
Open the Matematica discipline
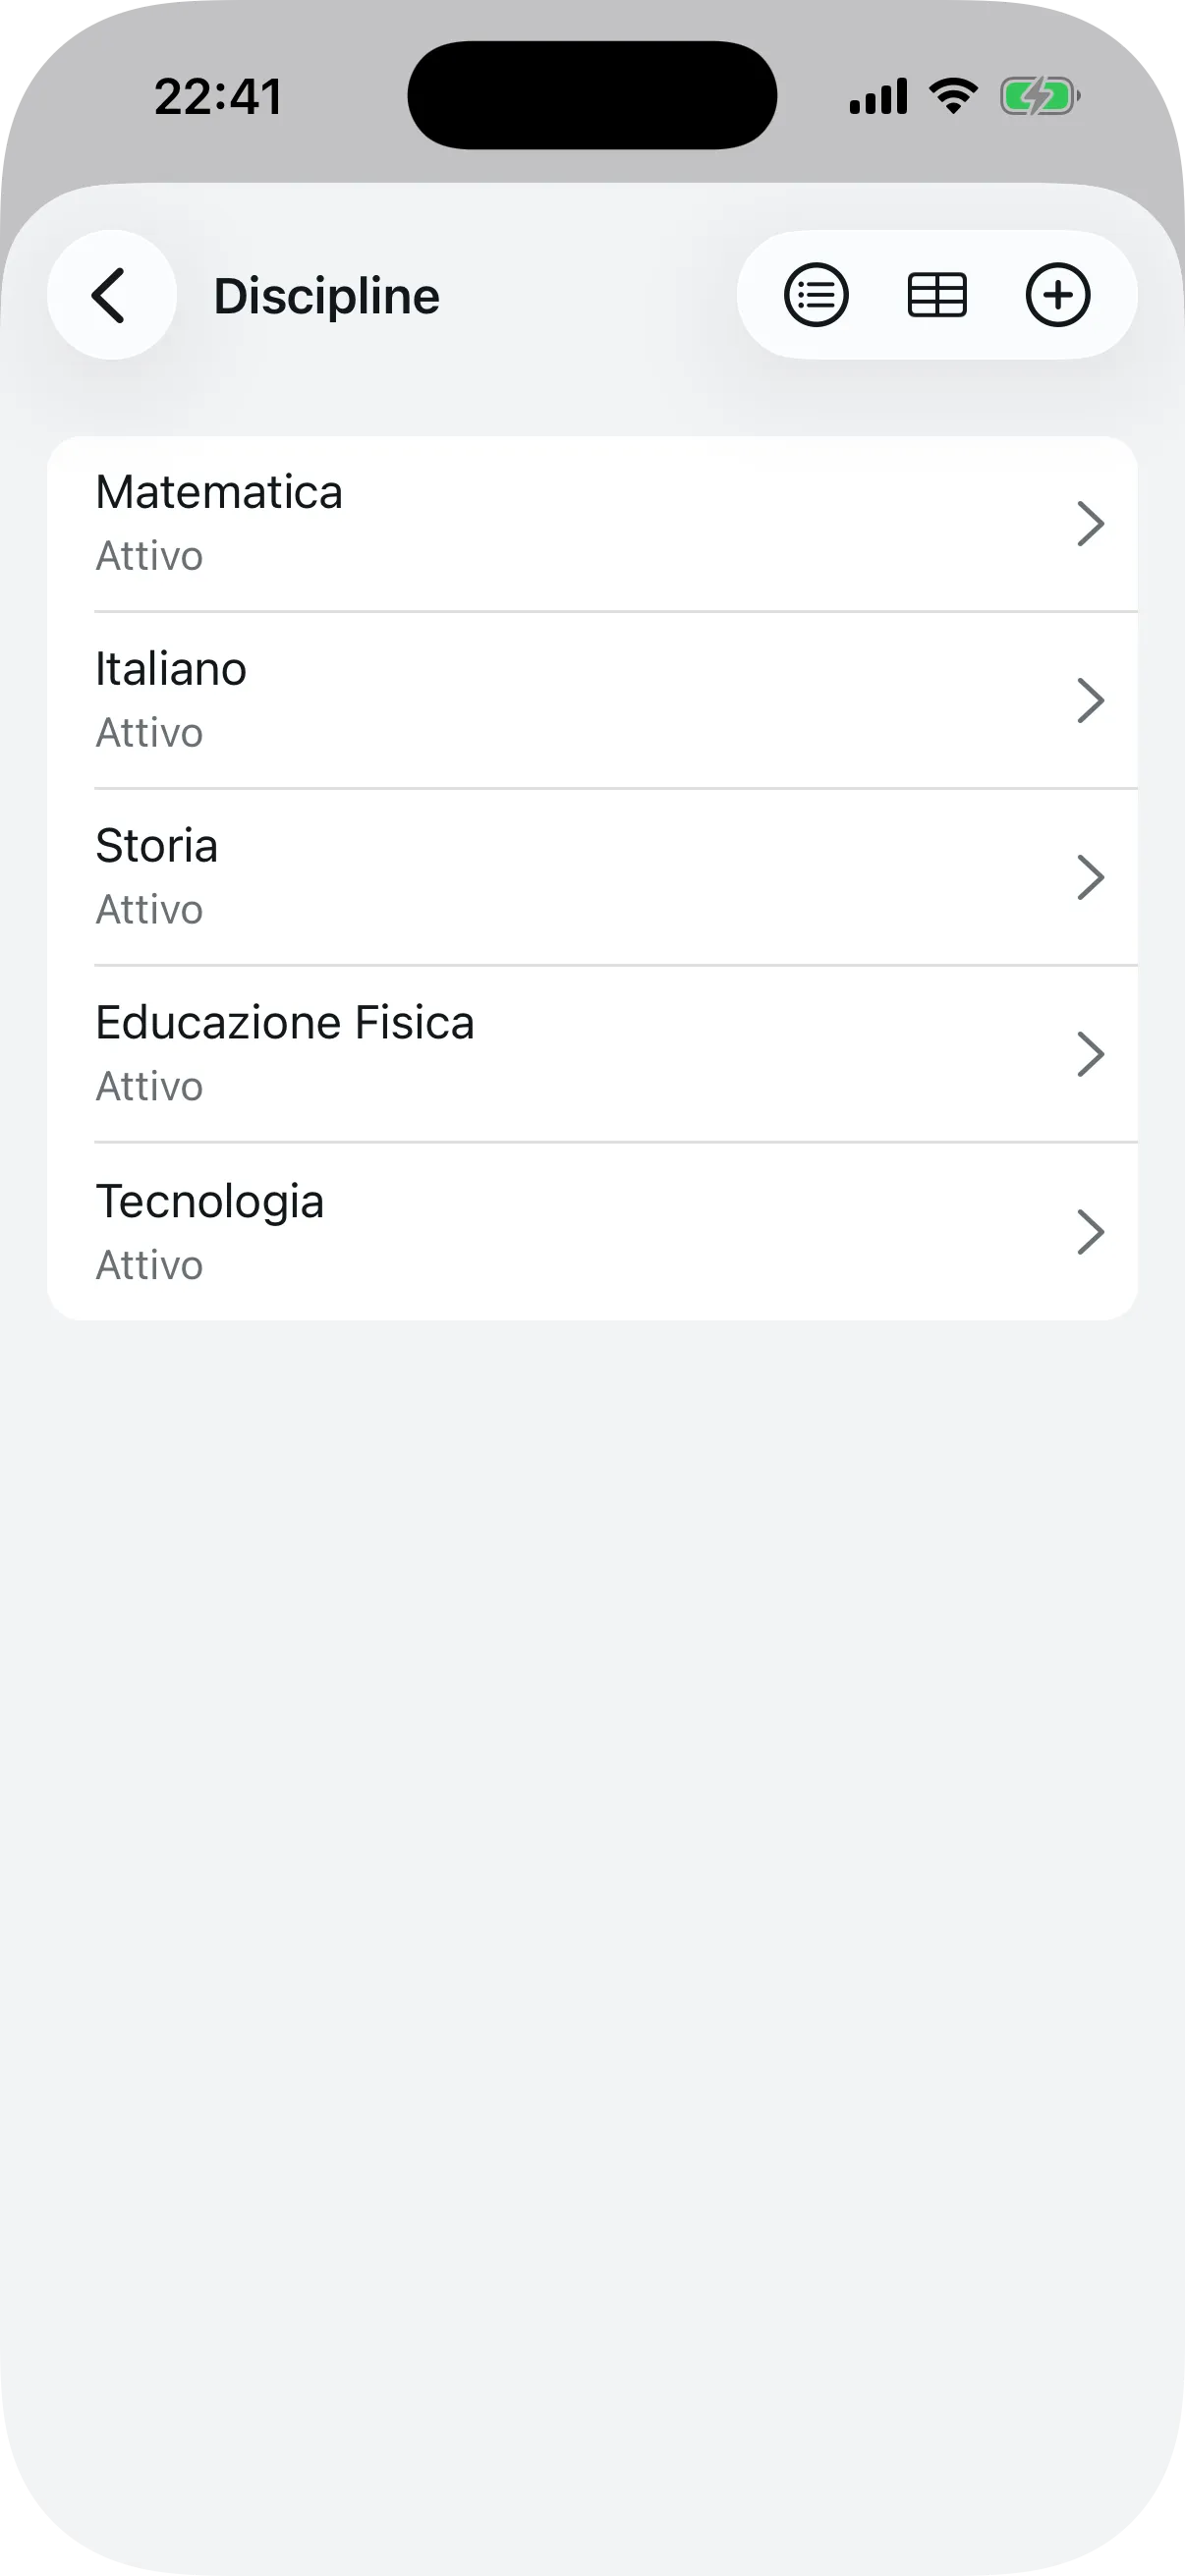[x=219, y=492]
